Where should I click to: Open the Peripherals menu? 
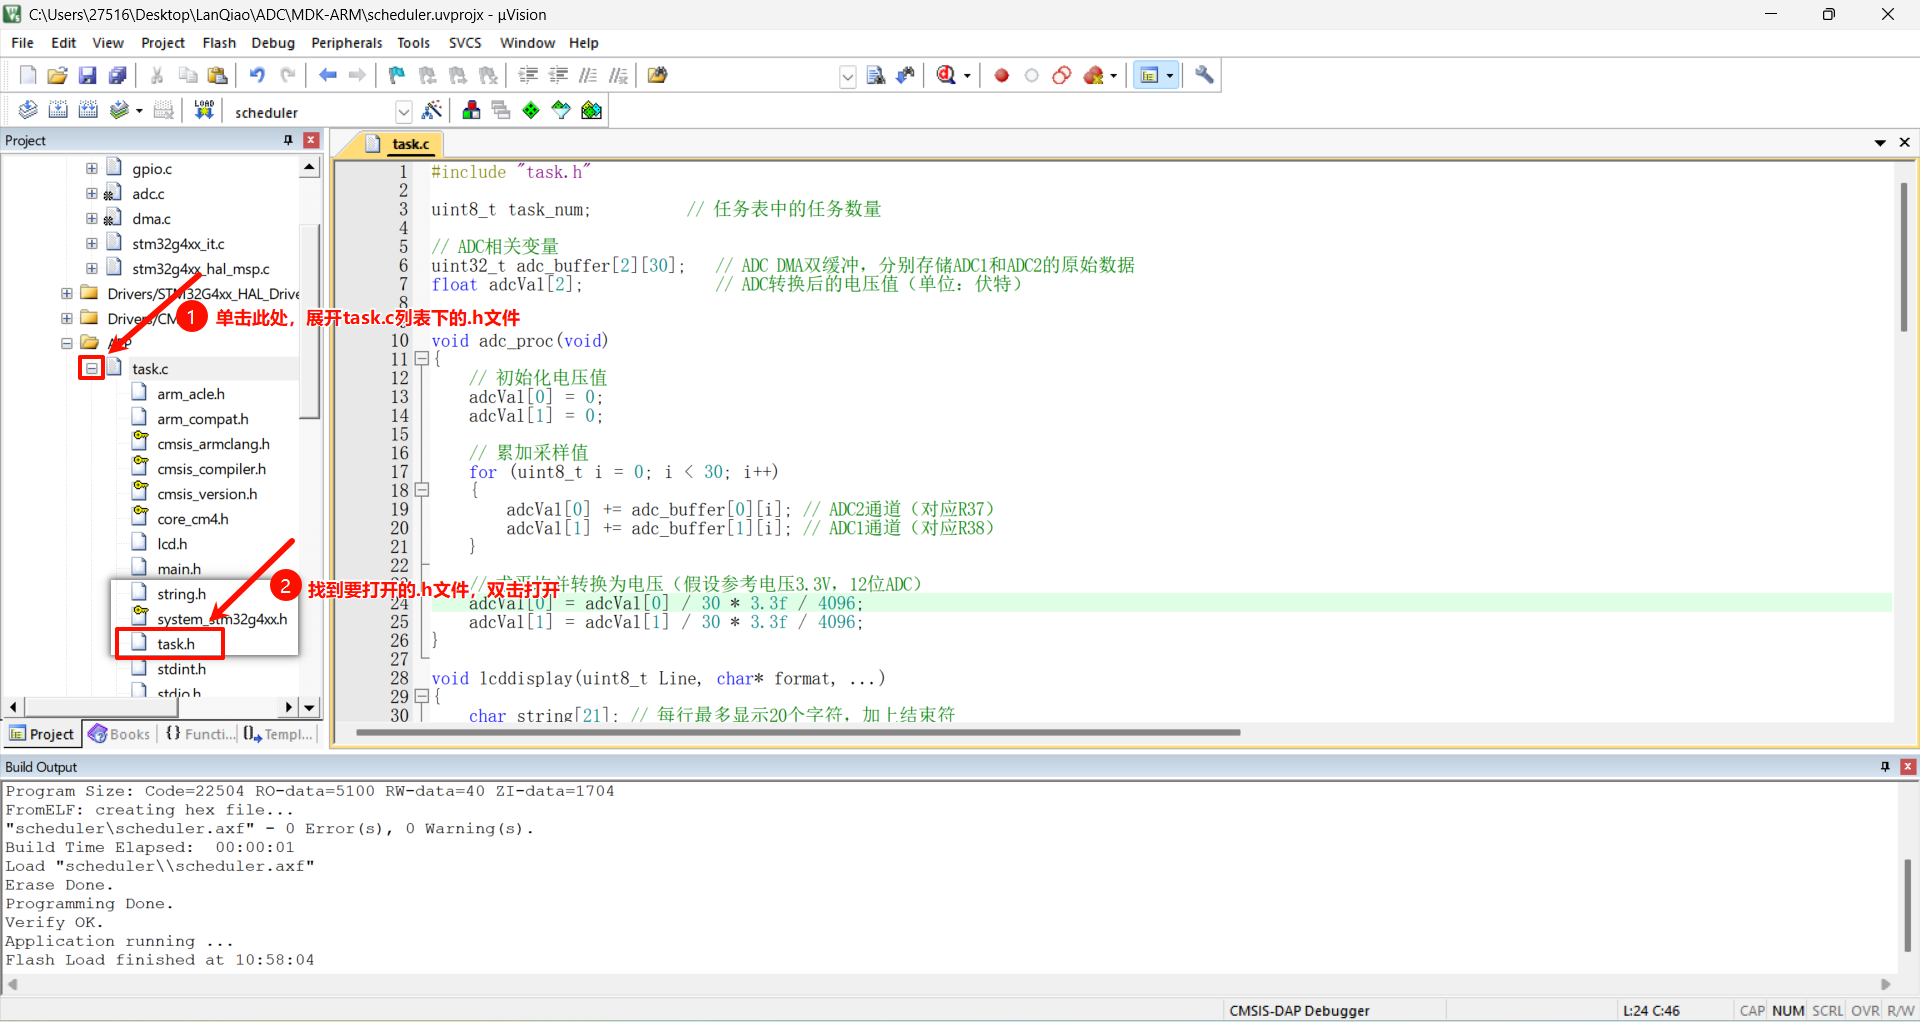(346, 43)
